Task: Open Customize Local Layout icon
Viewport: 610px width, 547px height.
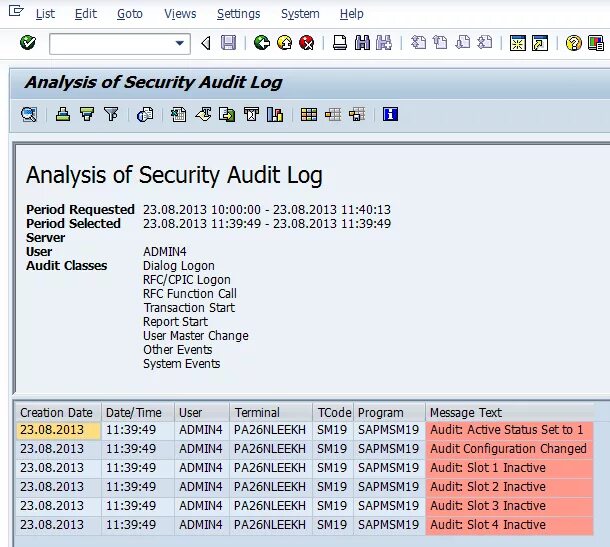Action: coord(596,43)
